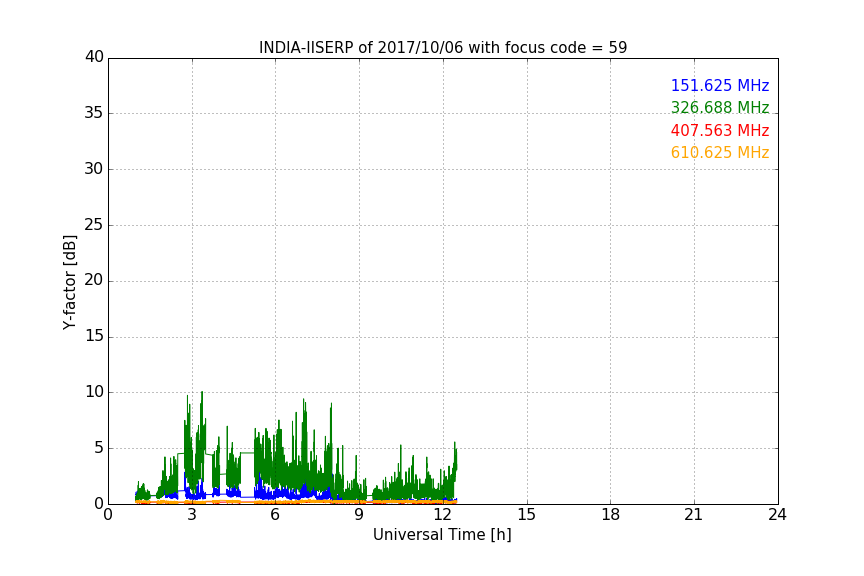Viewport: 864px width, 576px height.
Task: Click the y-axis tick label 40
Action: (94, 57)
